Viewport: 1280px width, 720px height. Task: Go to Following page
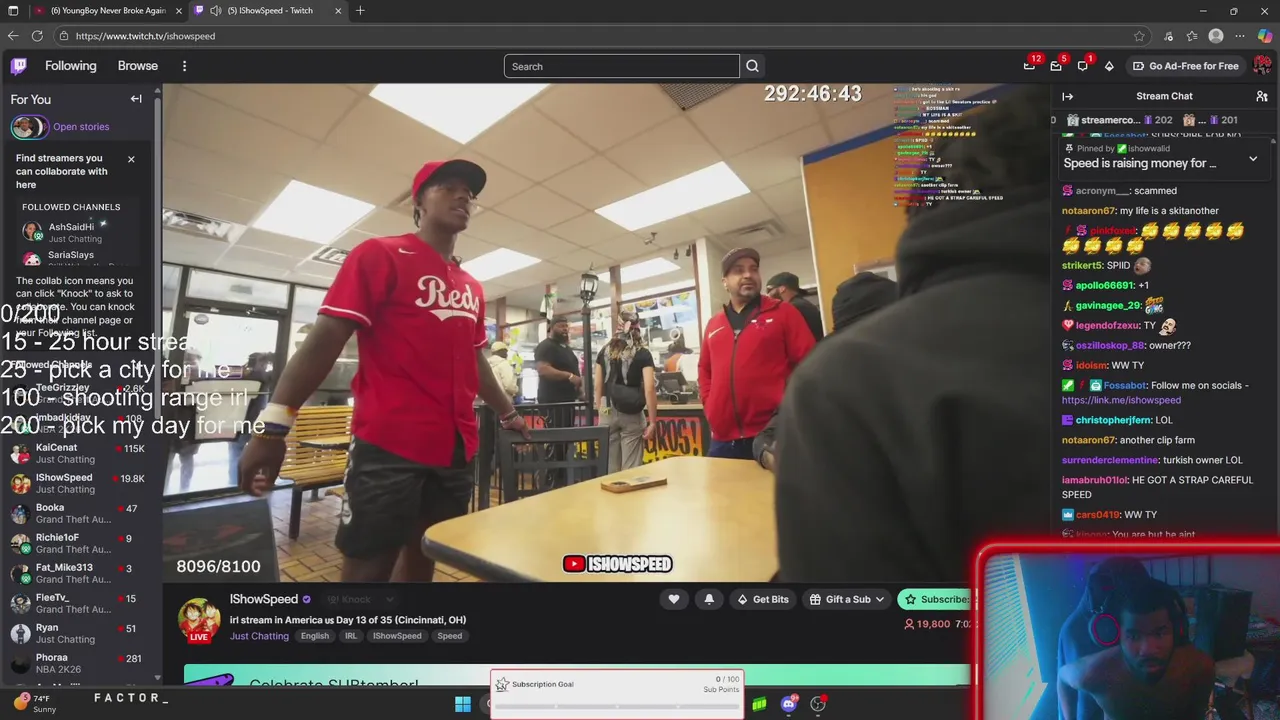(71, 66)
